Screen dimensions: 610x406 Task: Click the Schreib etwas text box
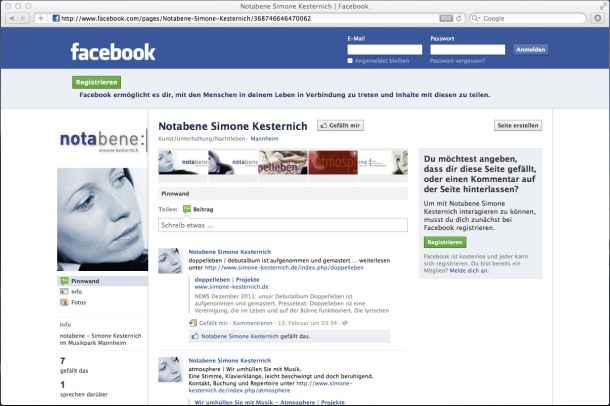(283, 225)
